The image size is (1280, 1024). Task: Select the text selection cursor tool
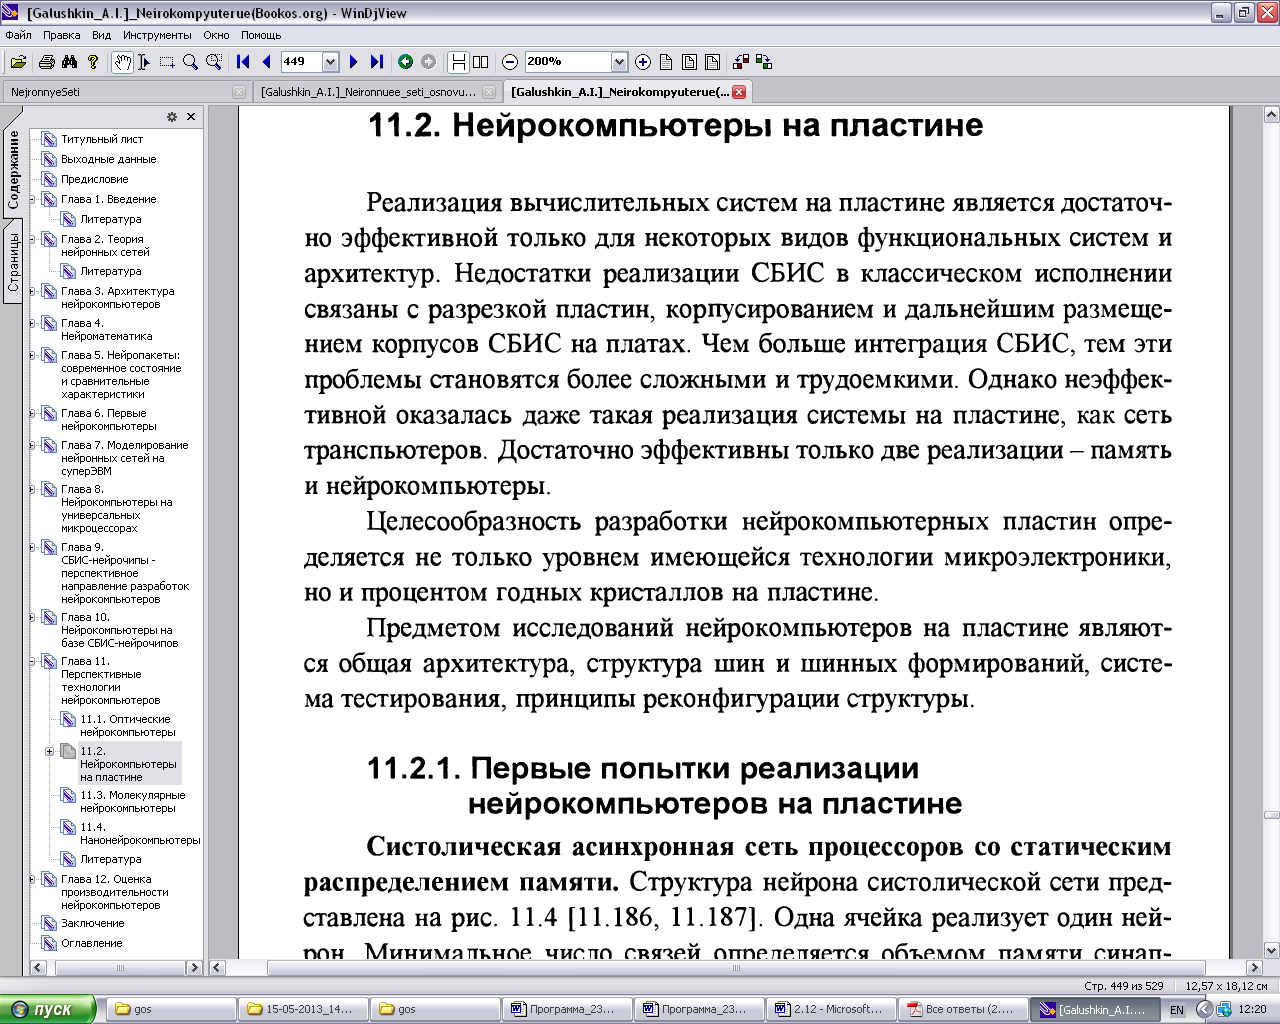[144, 62]
